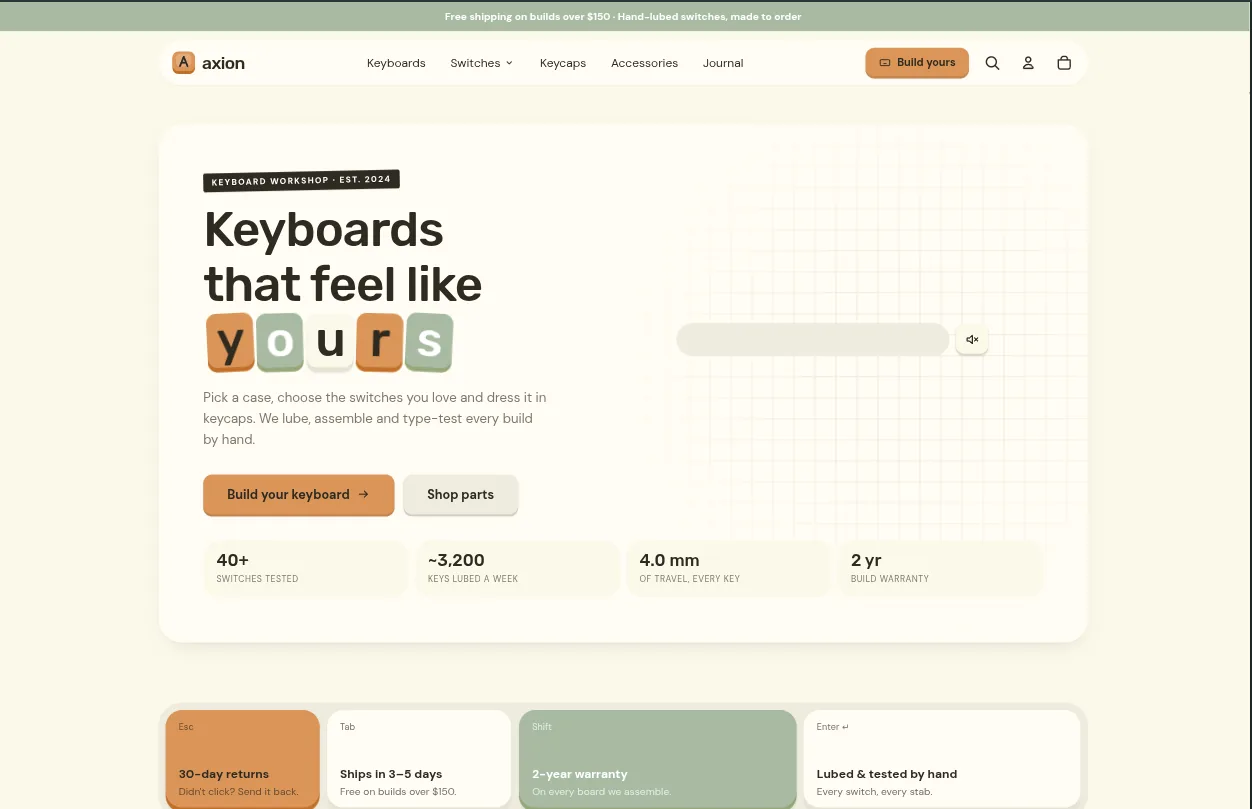Click the "axion" wordmark
The image size is (1252, 809).
223,63
